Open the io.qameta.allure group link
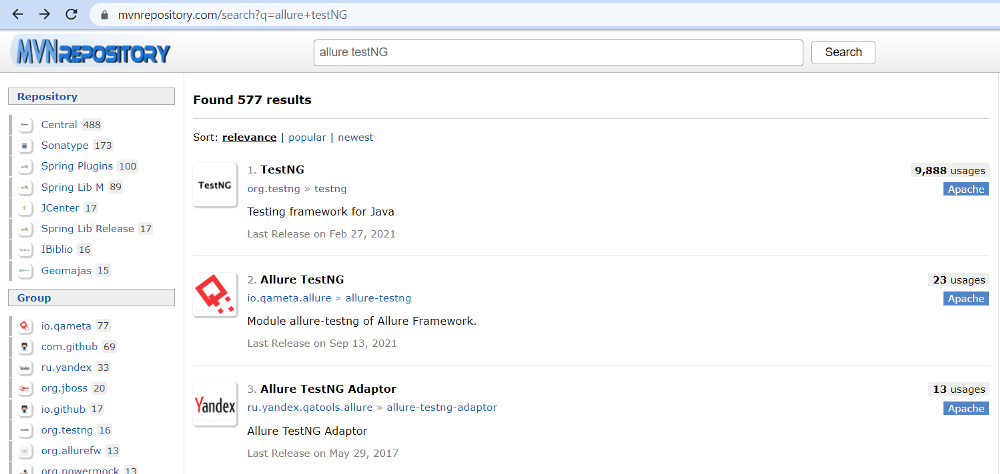 [x=290, y=298]
